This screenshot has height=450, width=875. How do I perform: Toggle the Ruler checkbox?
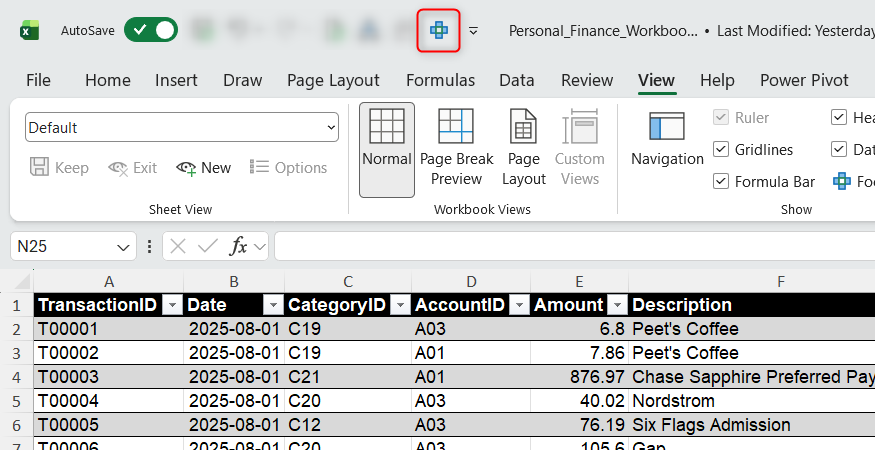pos(721,117)
